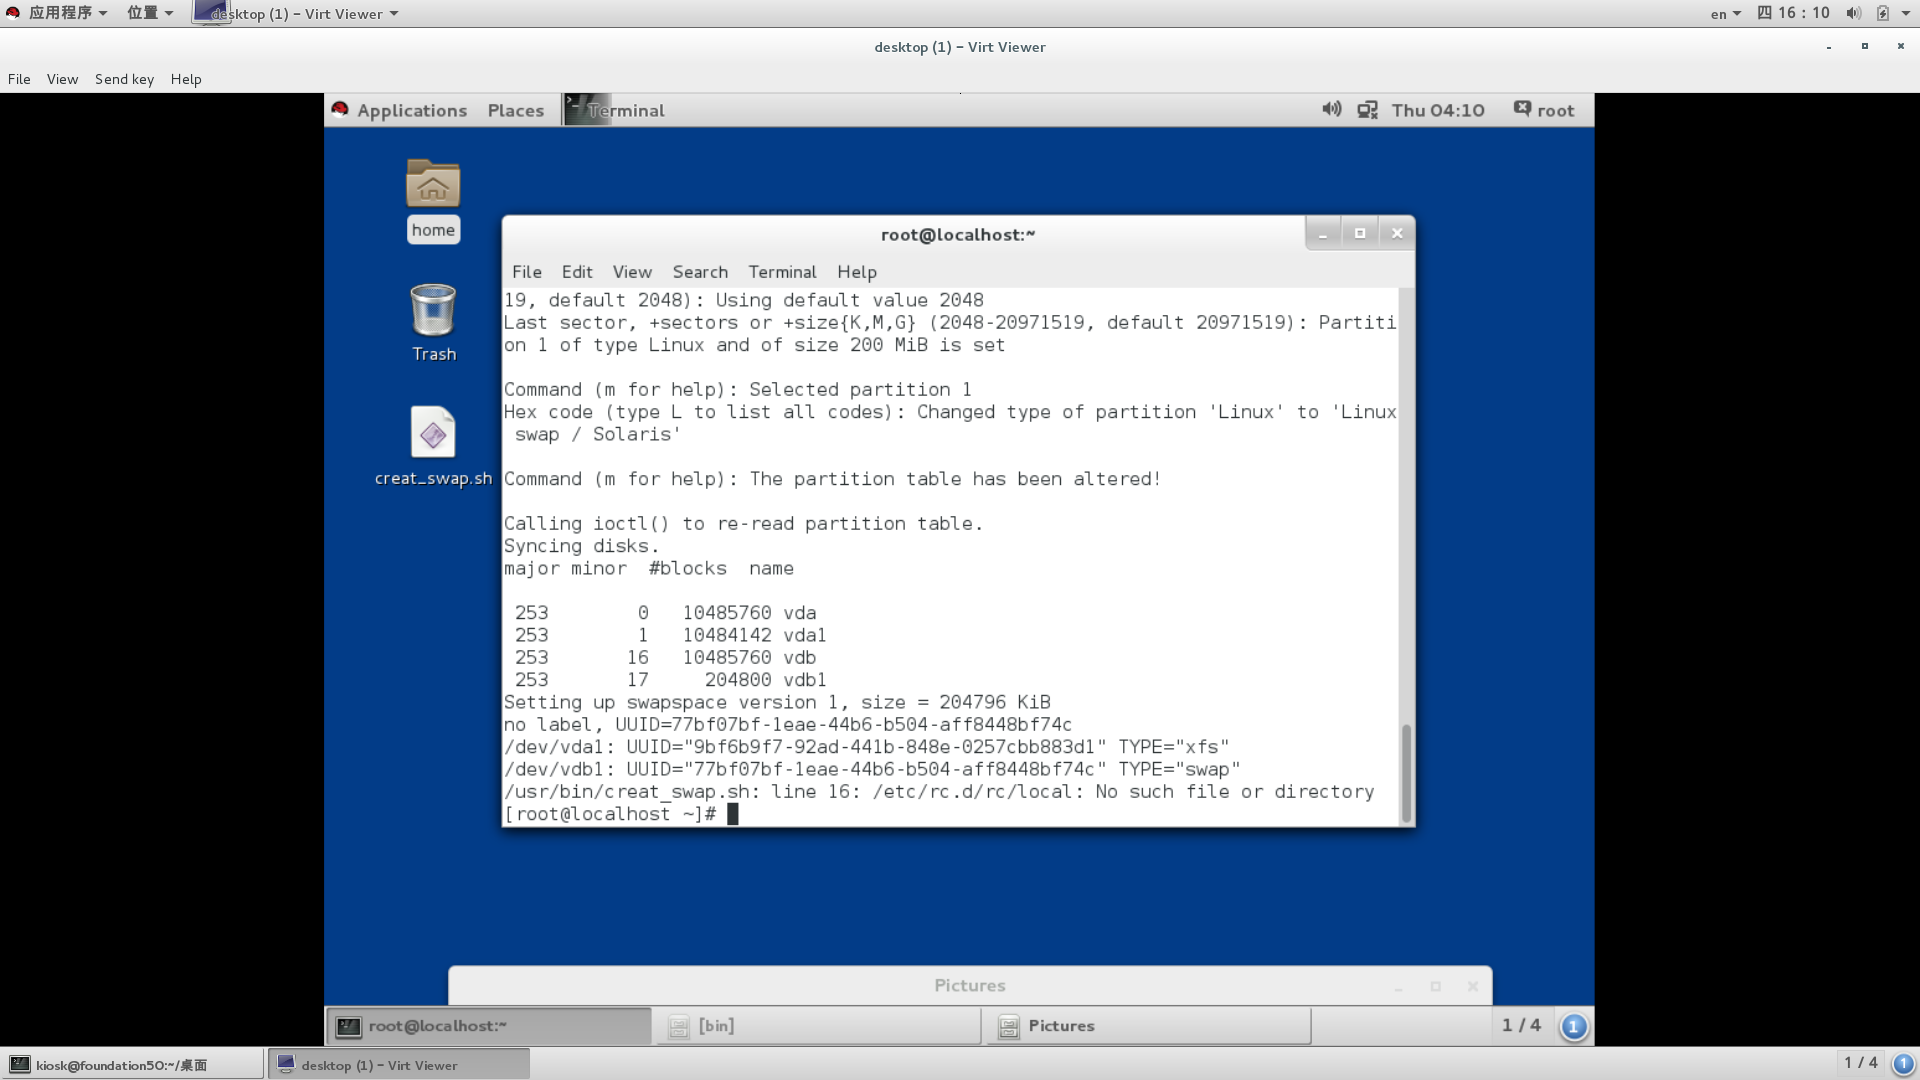
Task: Click the Help menu in terminal
Action: (x=856, y=272)
